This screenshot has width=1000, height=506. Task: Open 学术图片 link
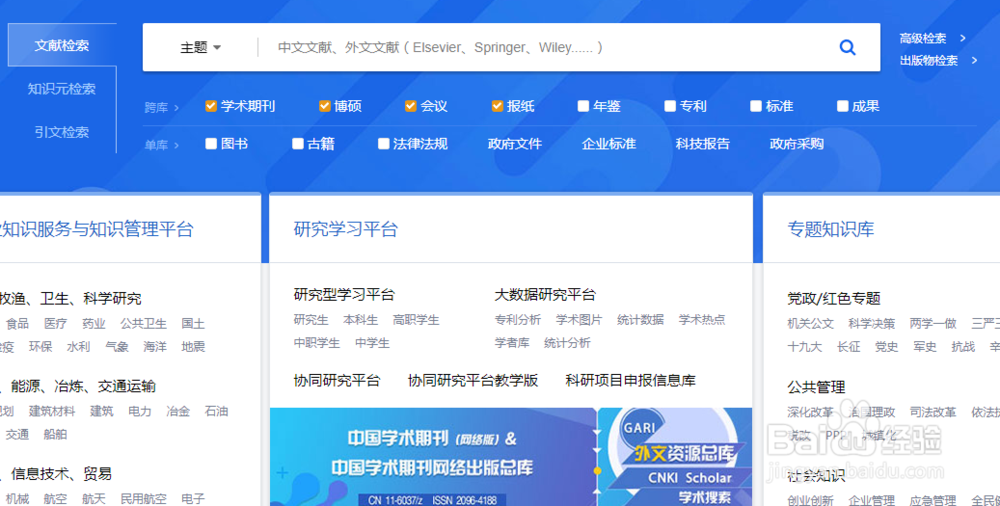point(578,320)
